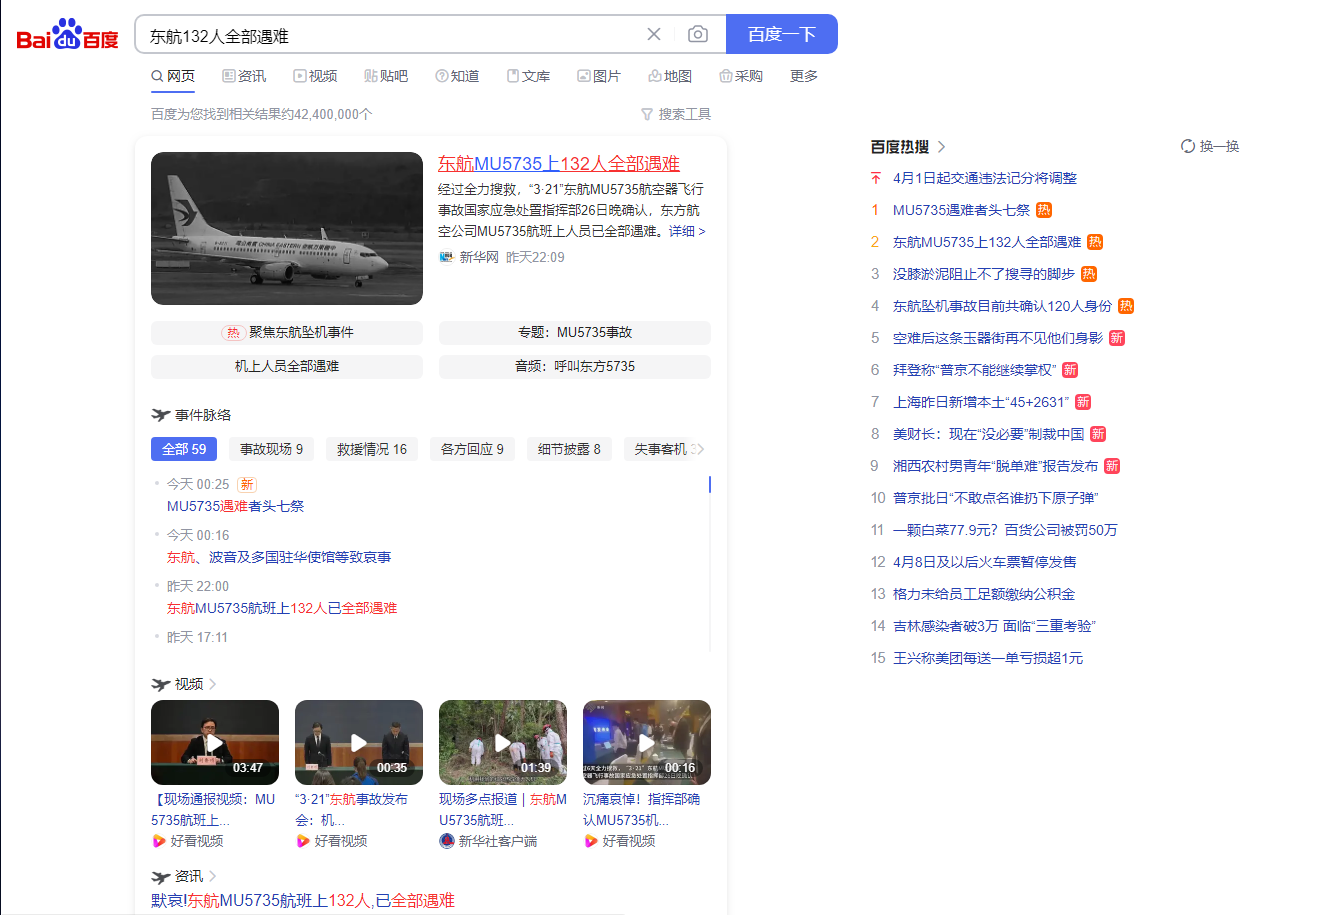Image resolution: width=1319 pixels, height=915 pixels.
Task: Click 音频:呼叫东方5735 button
Action: 575,367
